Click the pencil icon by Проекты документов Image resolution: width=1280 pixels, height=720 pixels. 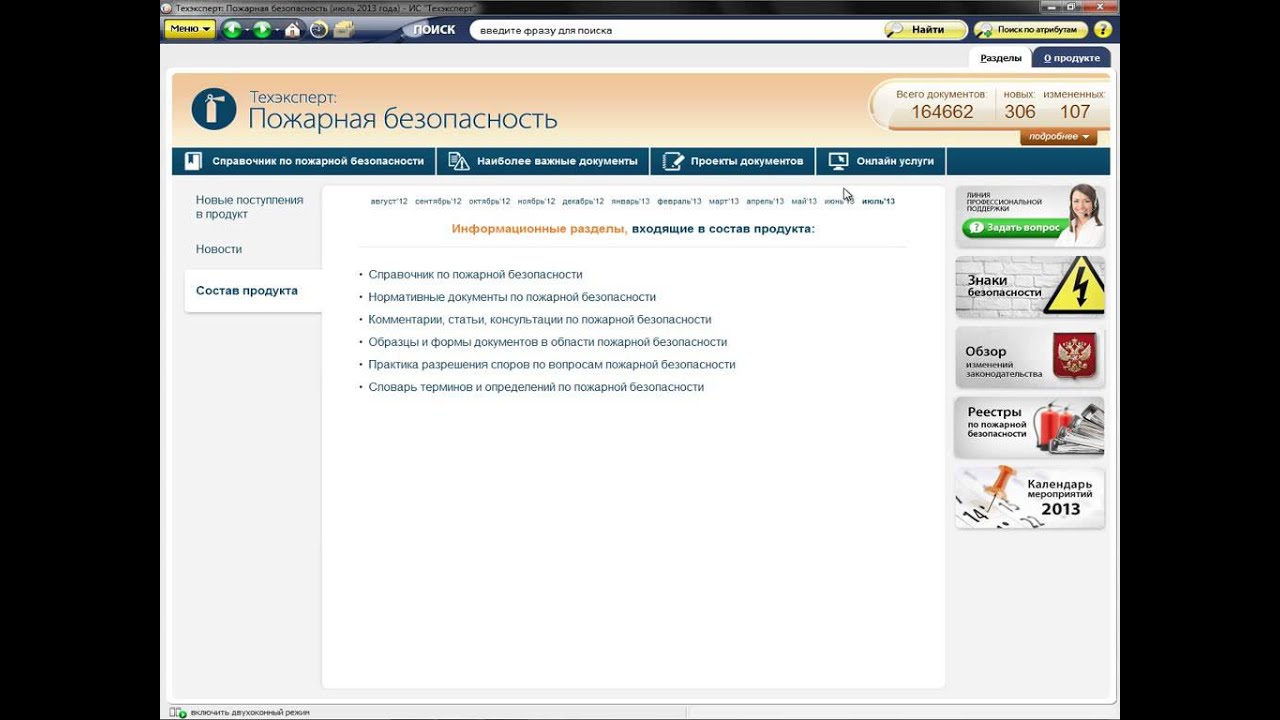coord(673,161)
